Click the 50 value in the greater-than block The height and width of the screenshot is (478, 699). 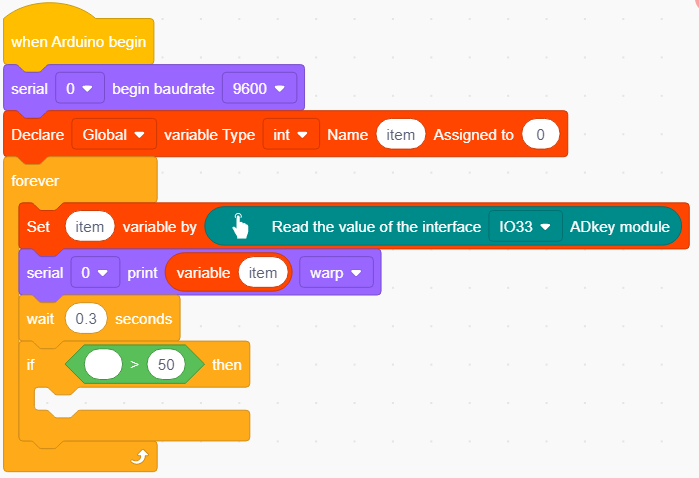pyautogui.click(x=166, y=364)
